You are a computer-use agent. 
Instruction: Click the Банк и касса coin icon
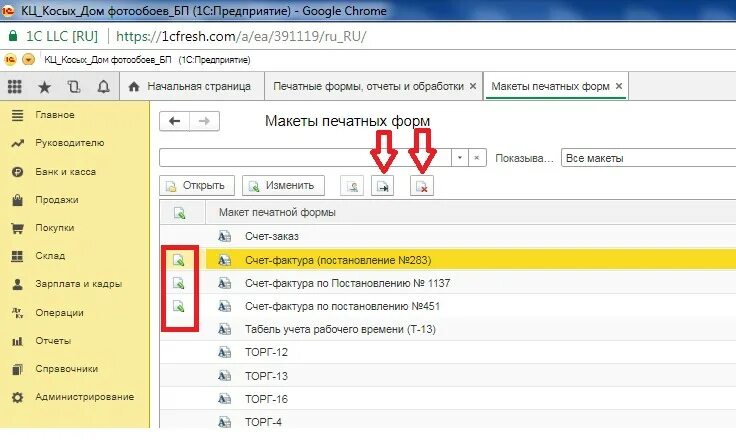coord(17,172)
